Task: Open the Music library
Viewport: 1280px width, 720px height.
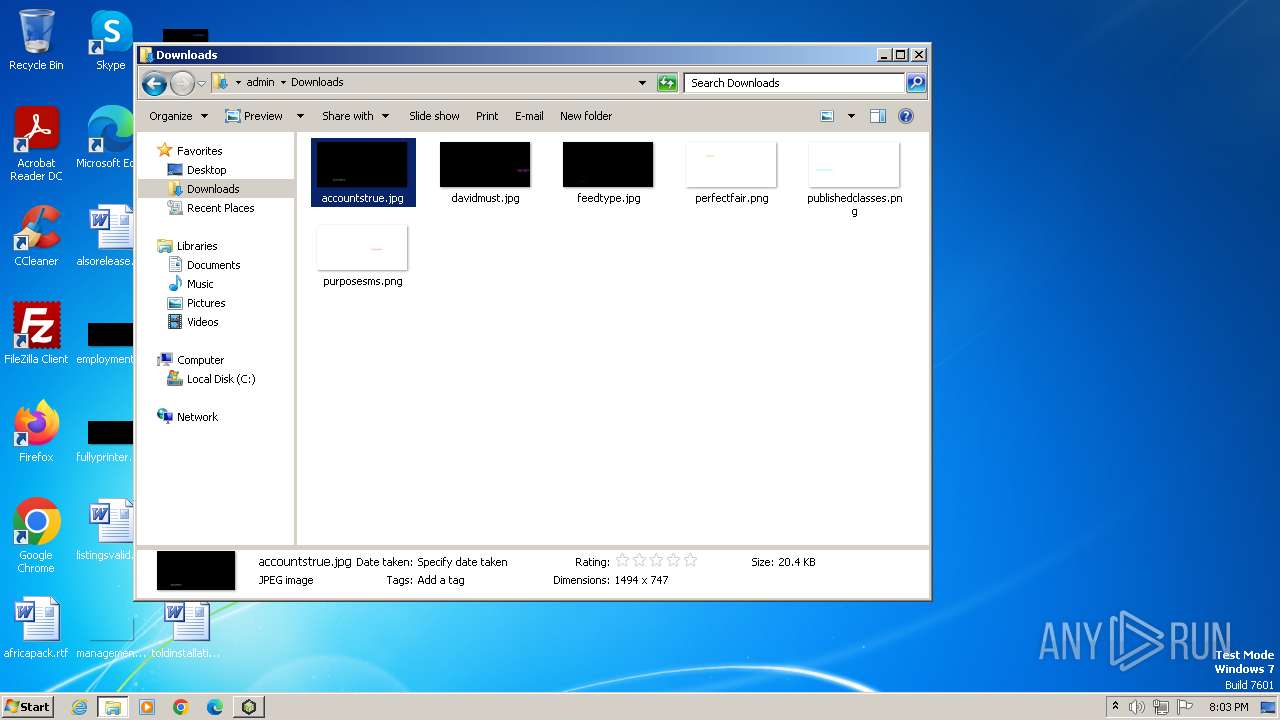Action: (x=199, y=284)
